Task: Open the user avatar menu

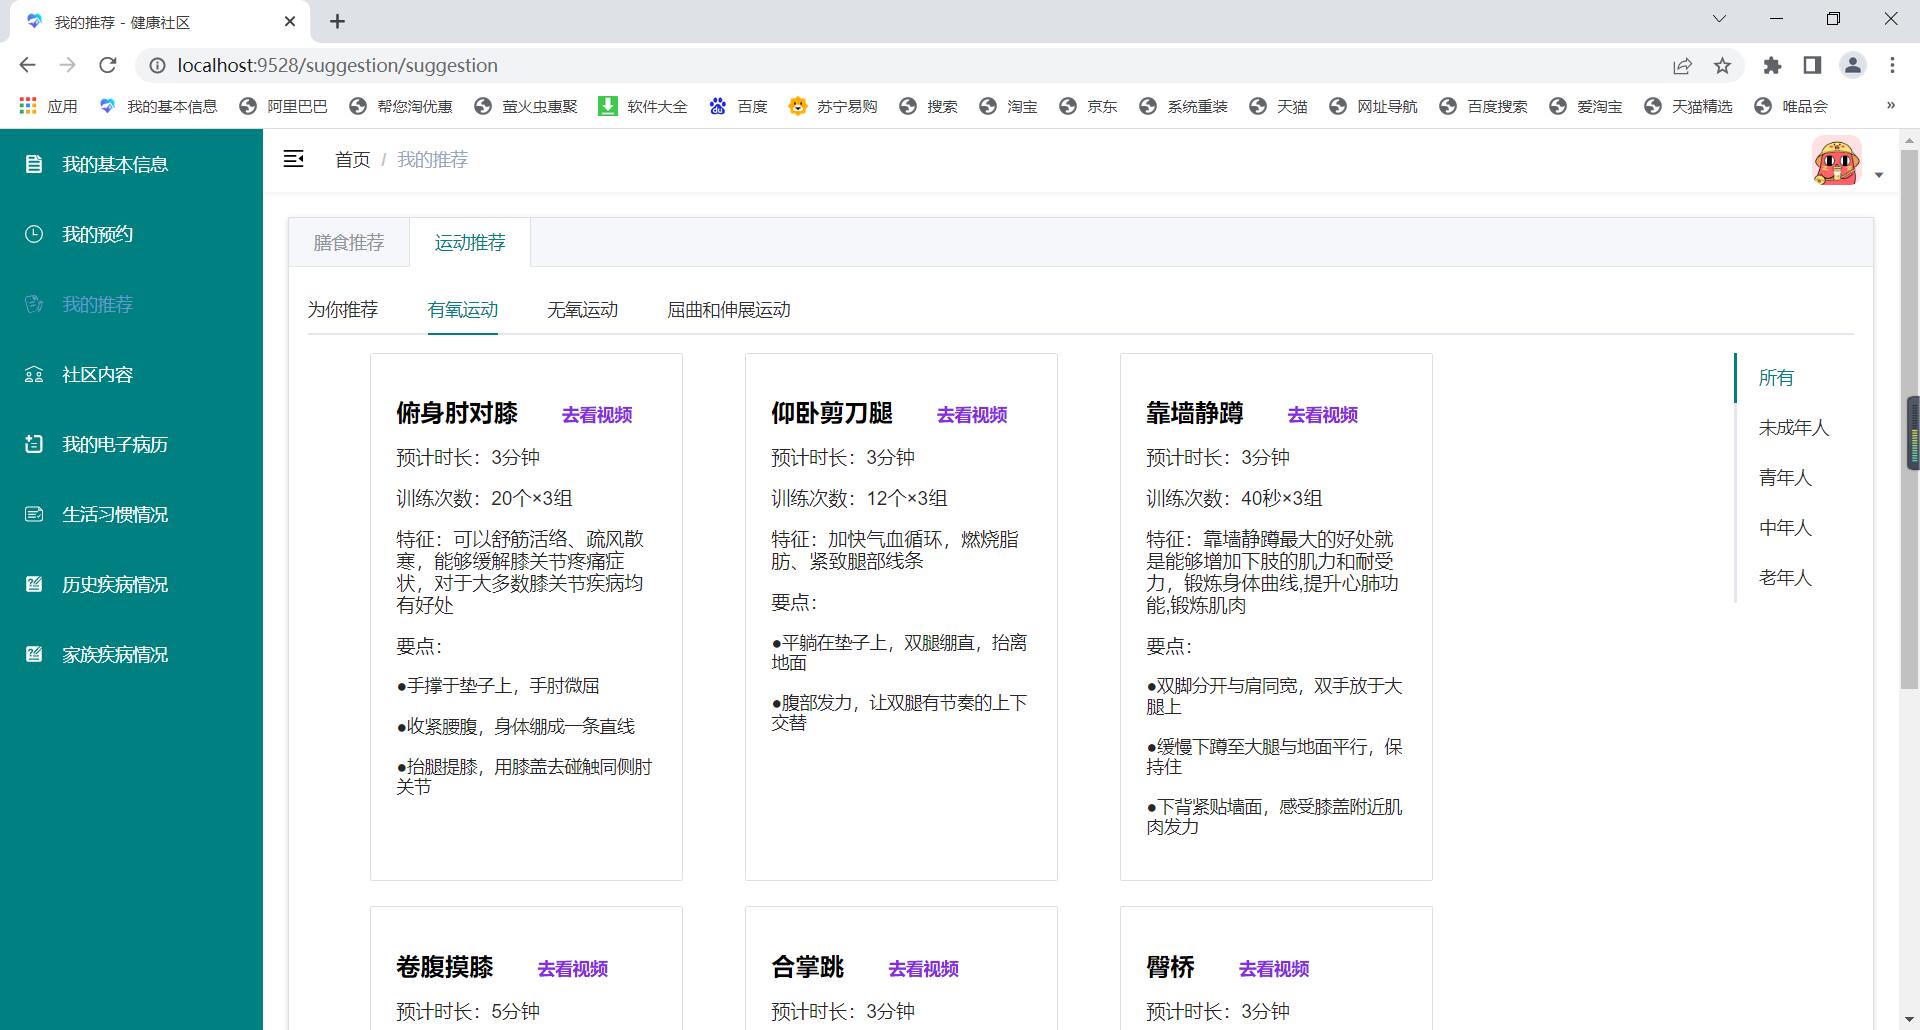Action: [x=1837, y=161]
